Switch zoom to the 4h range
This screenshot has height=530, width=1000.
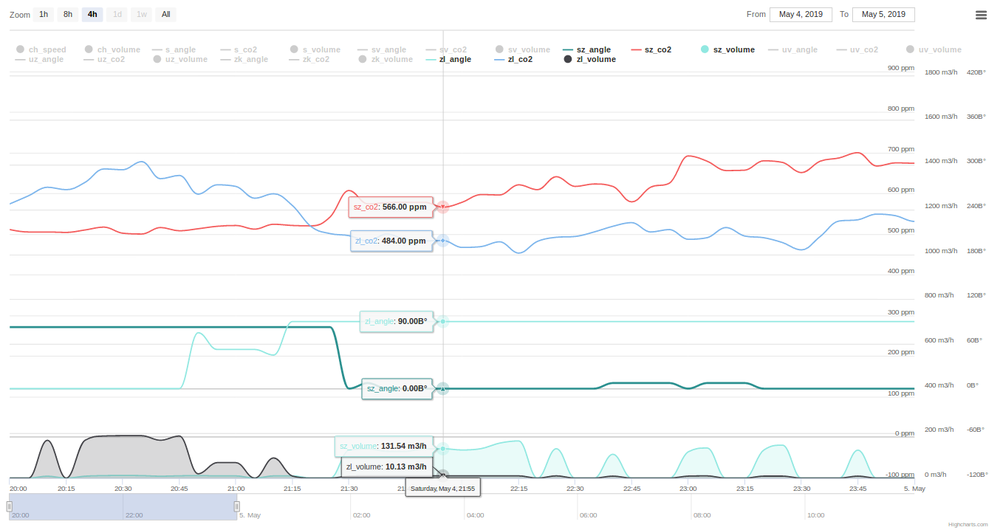pyautogui.click(x=93, y=15)
